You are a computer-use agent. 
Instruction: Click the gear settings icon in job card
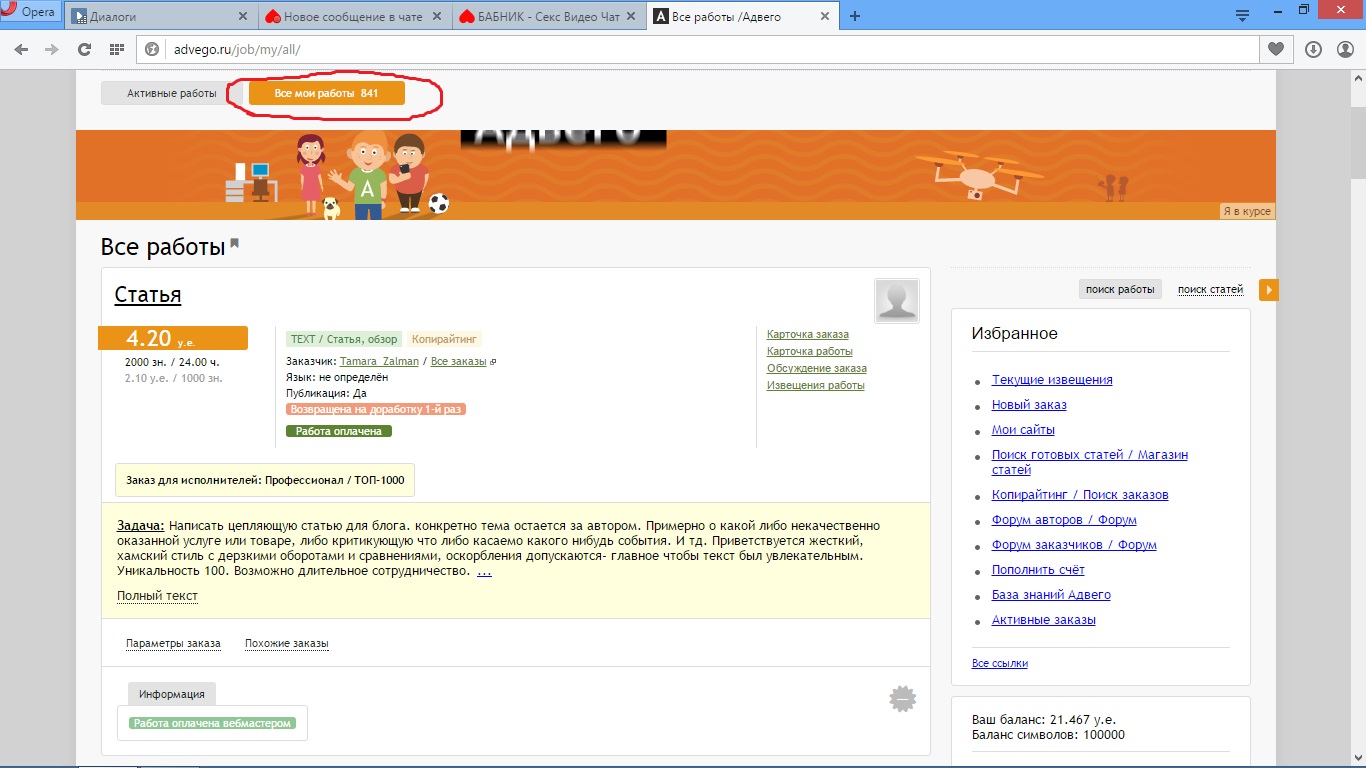(903, 699)
